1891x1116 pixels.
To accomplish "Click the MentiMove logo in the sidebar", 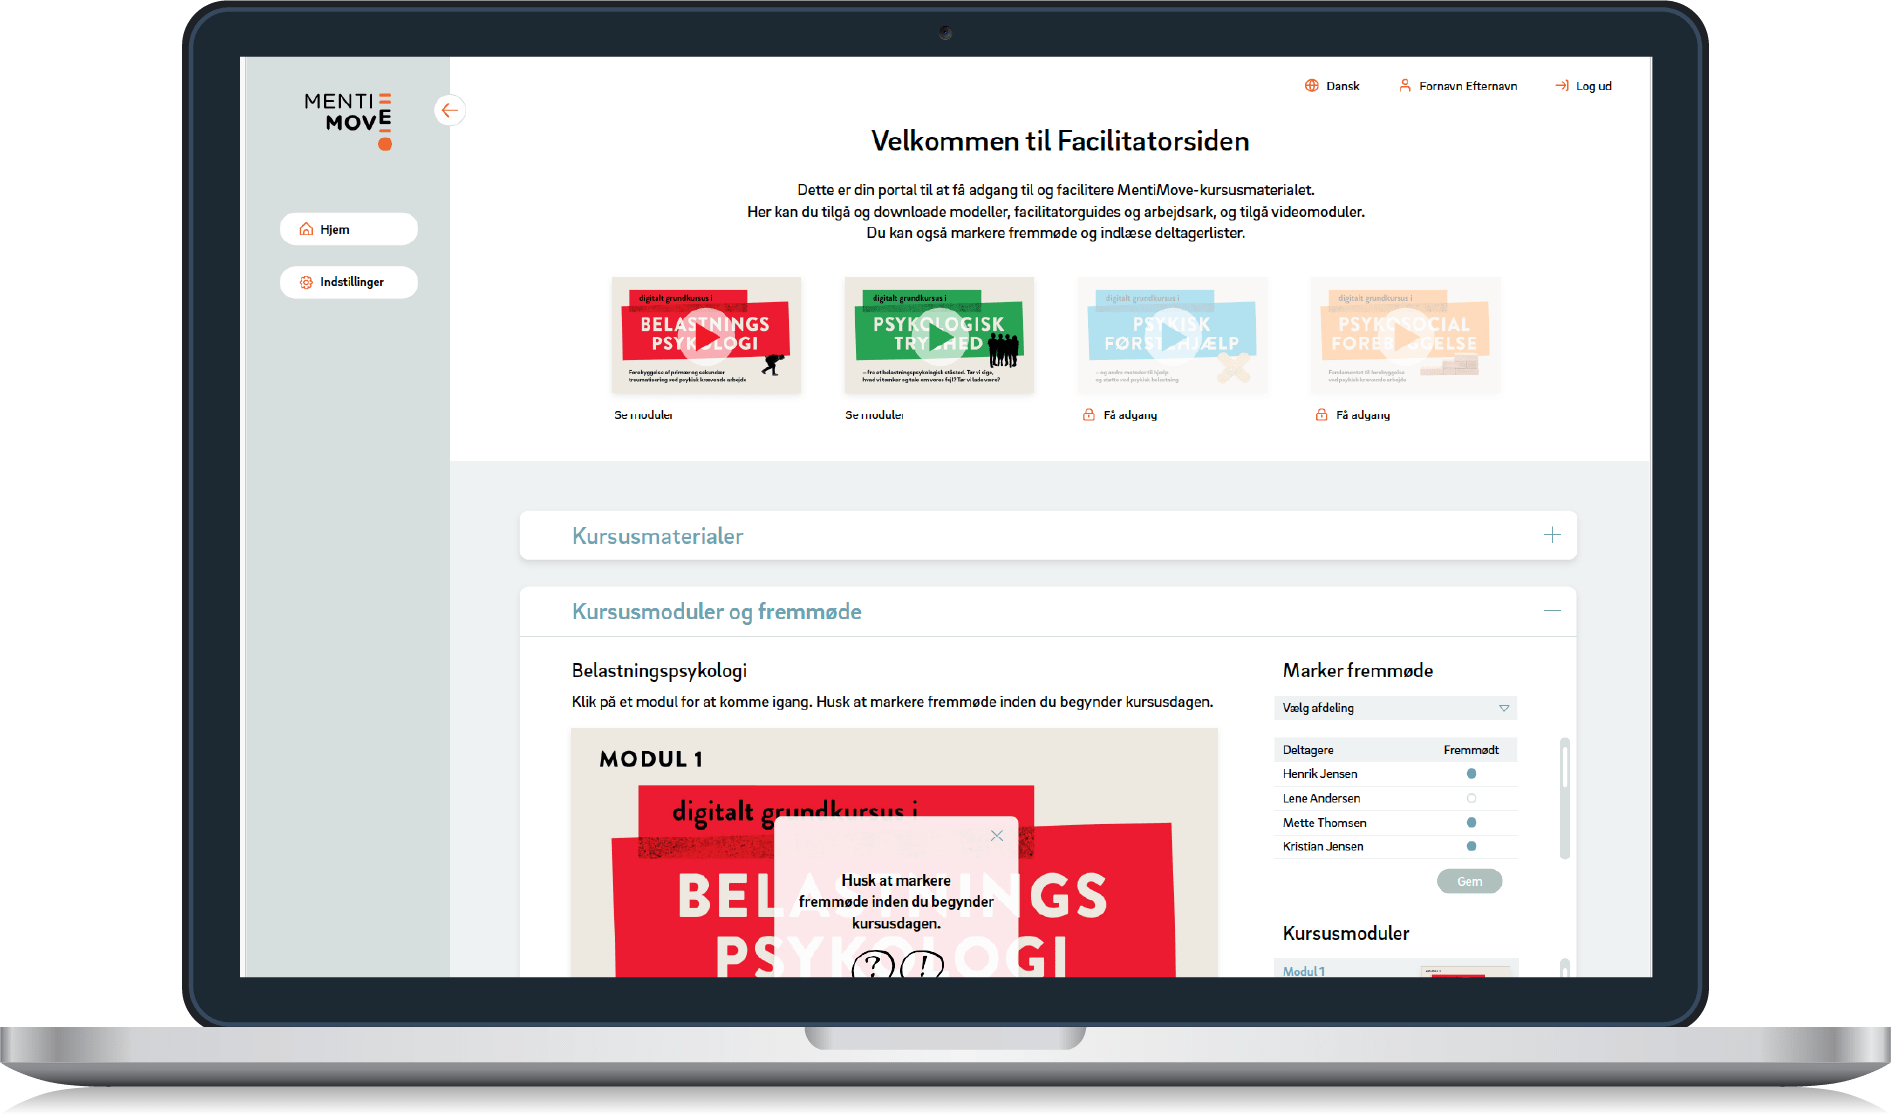I will click(348, 121).
